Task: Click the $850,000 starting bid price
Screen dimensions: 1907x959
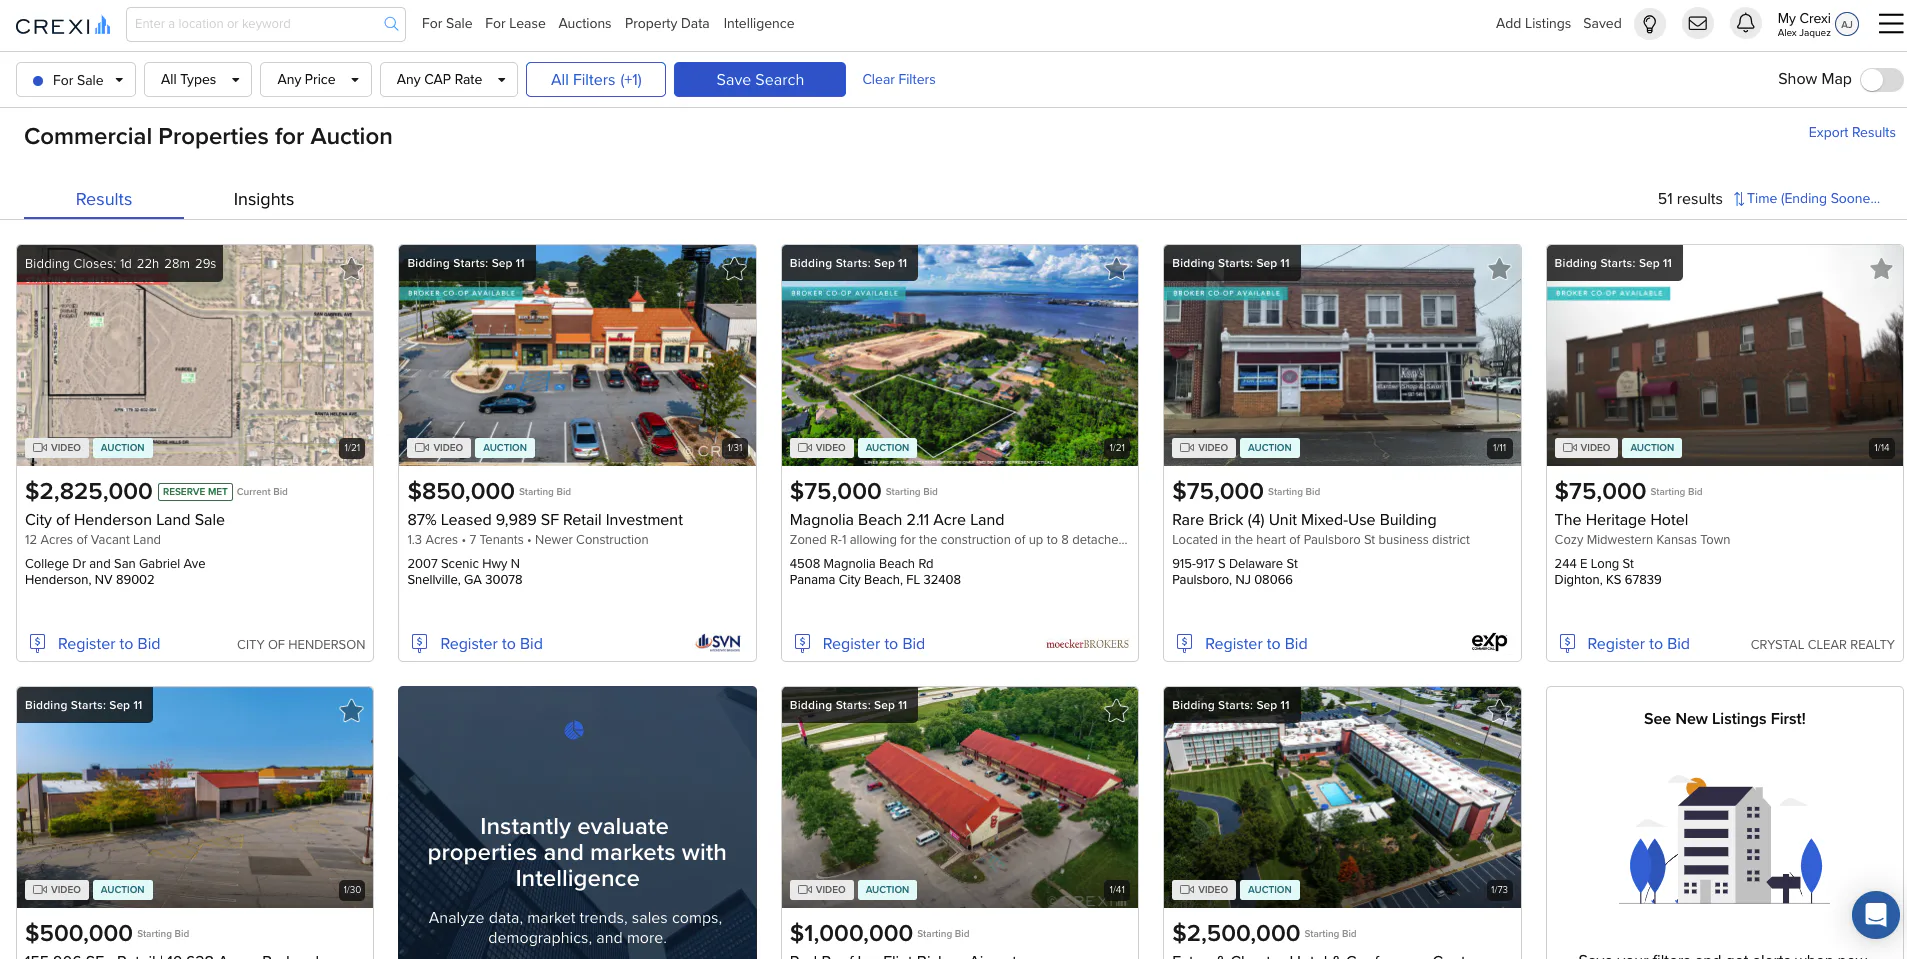Action: point(460,491)
